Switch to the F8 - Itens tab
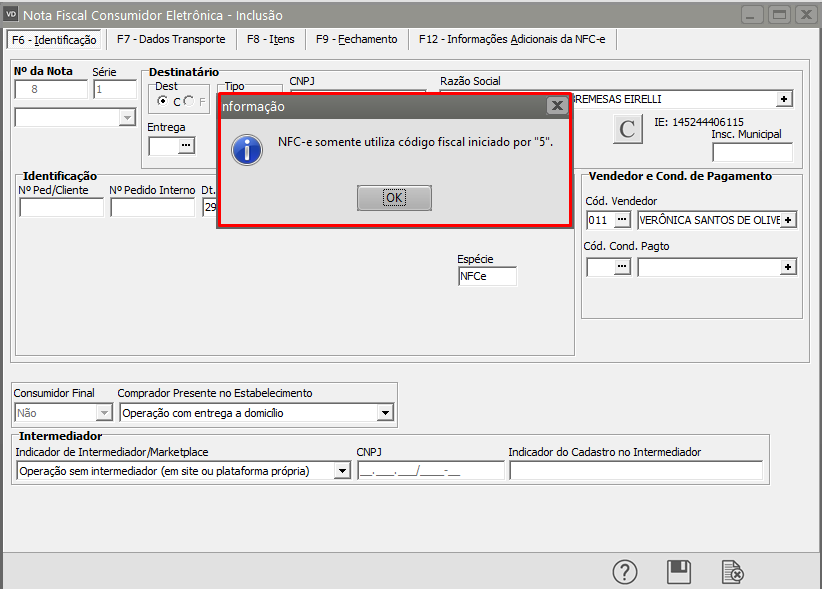This screenshot has height=589, width=822. click(x=270, y=39)
